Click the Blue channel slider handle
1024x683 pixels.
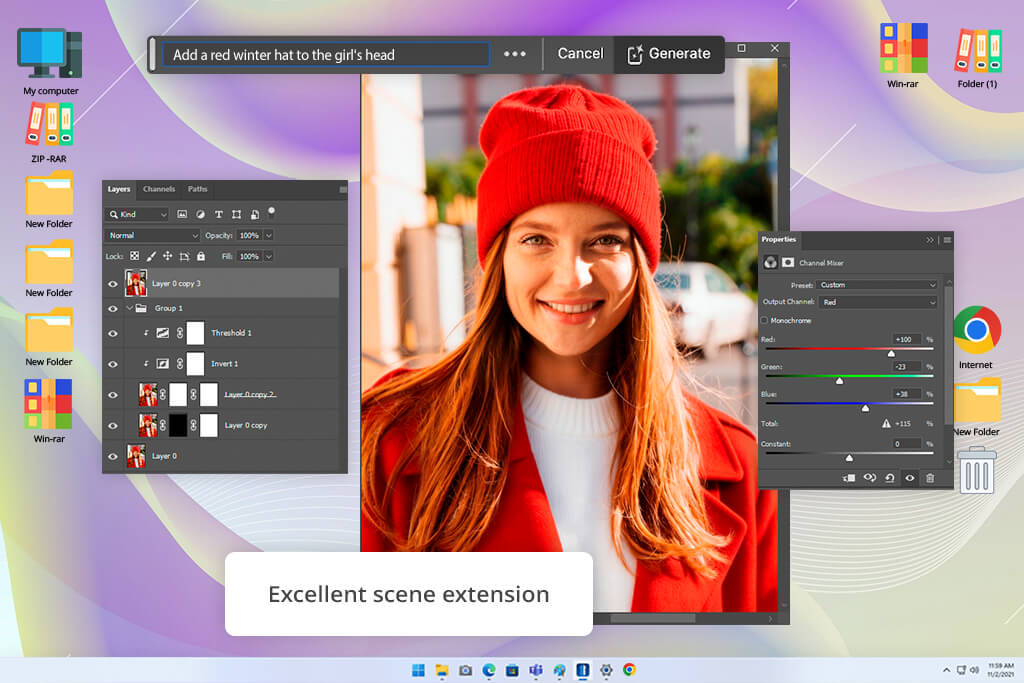click(x=865, y=408)
